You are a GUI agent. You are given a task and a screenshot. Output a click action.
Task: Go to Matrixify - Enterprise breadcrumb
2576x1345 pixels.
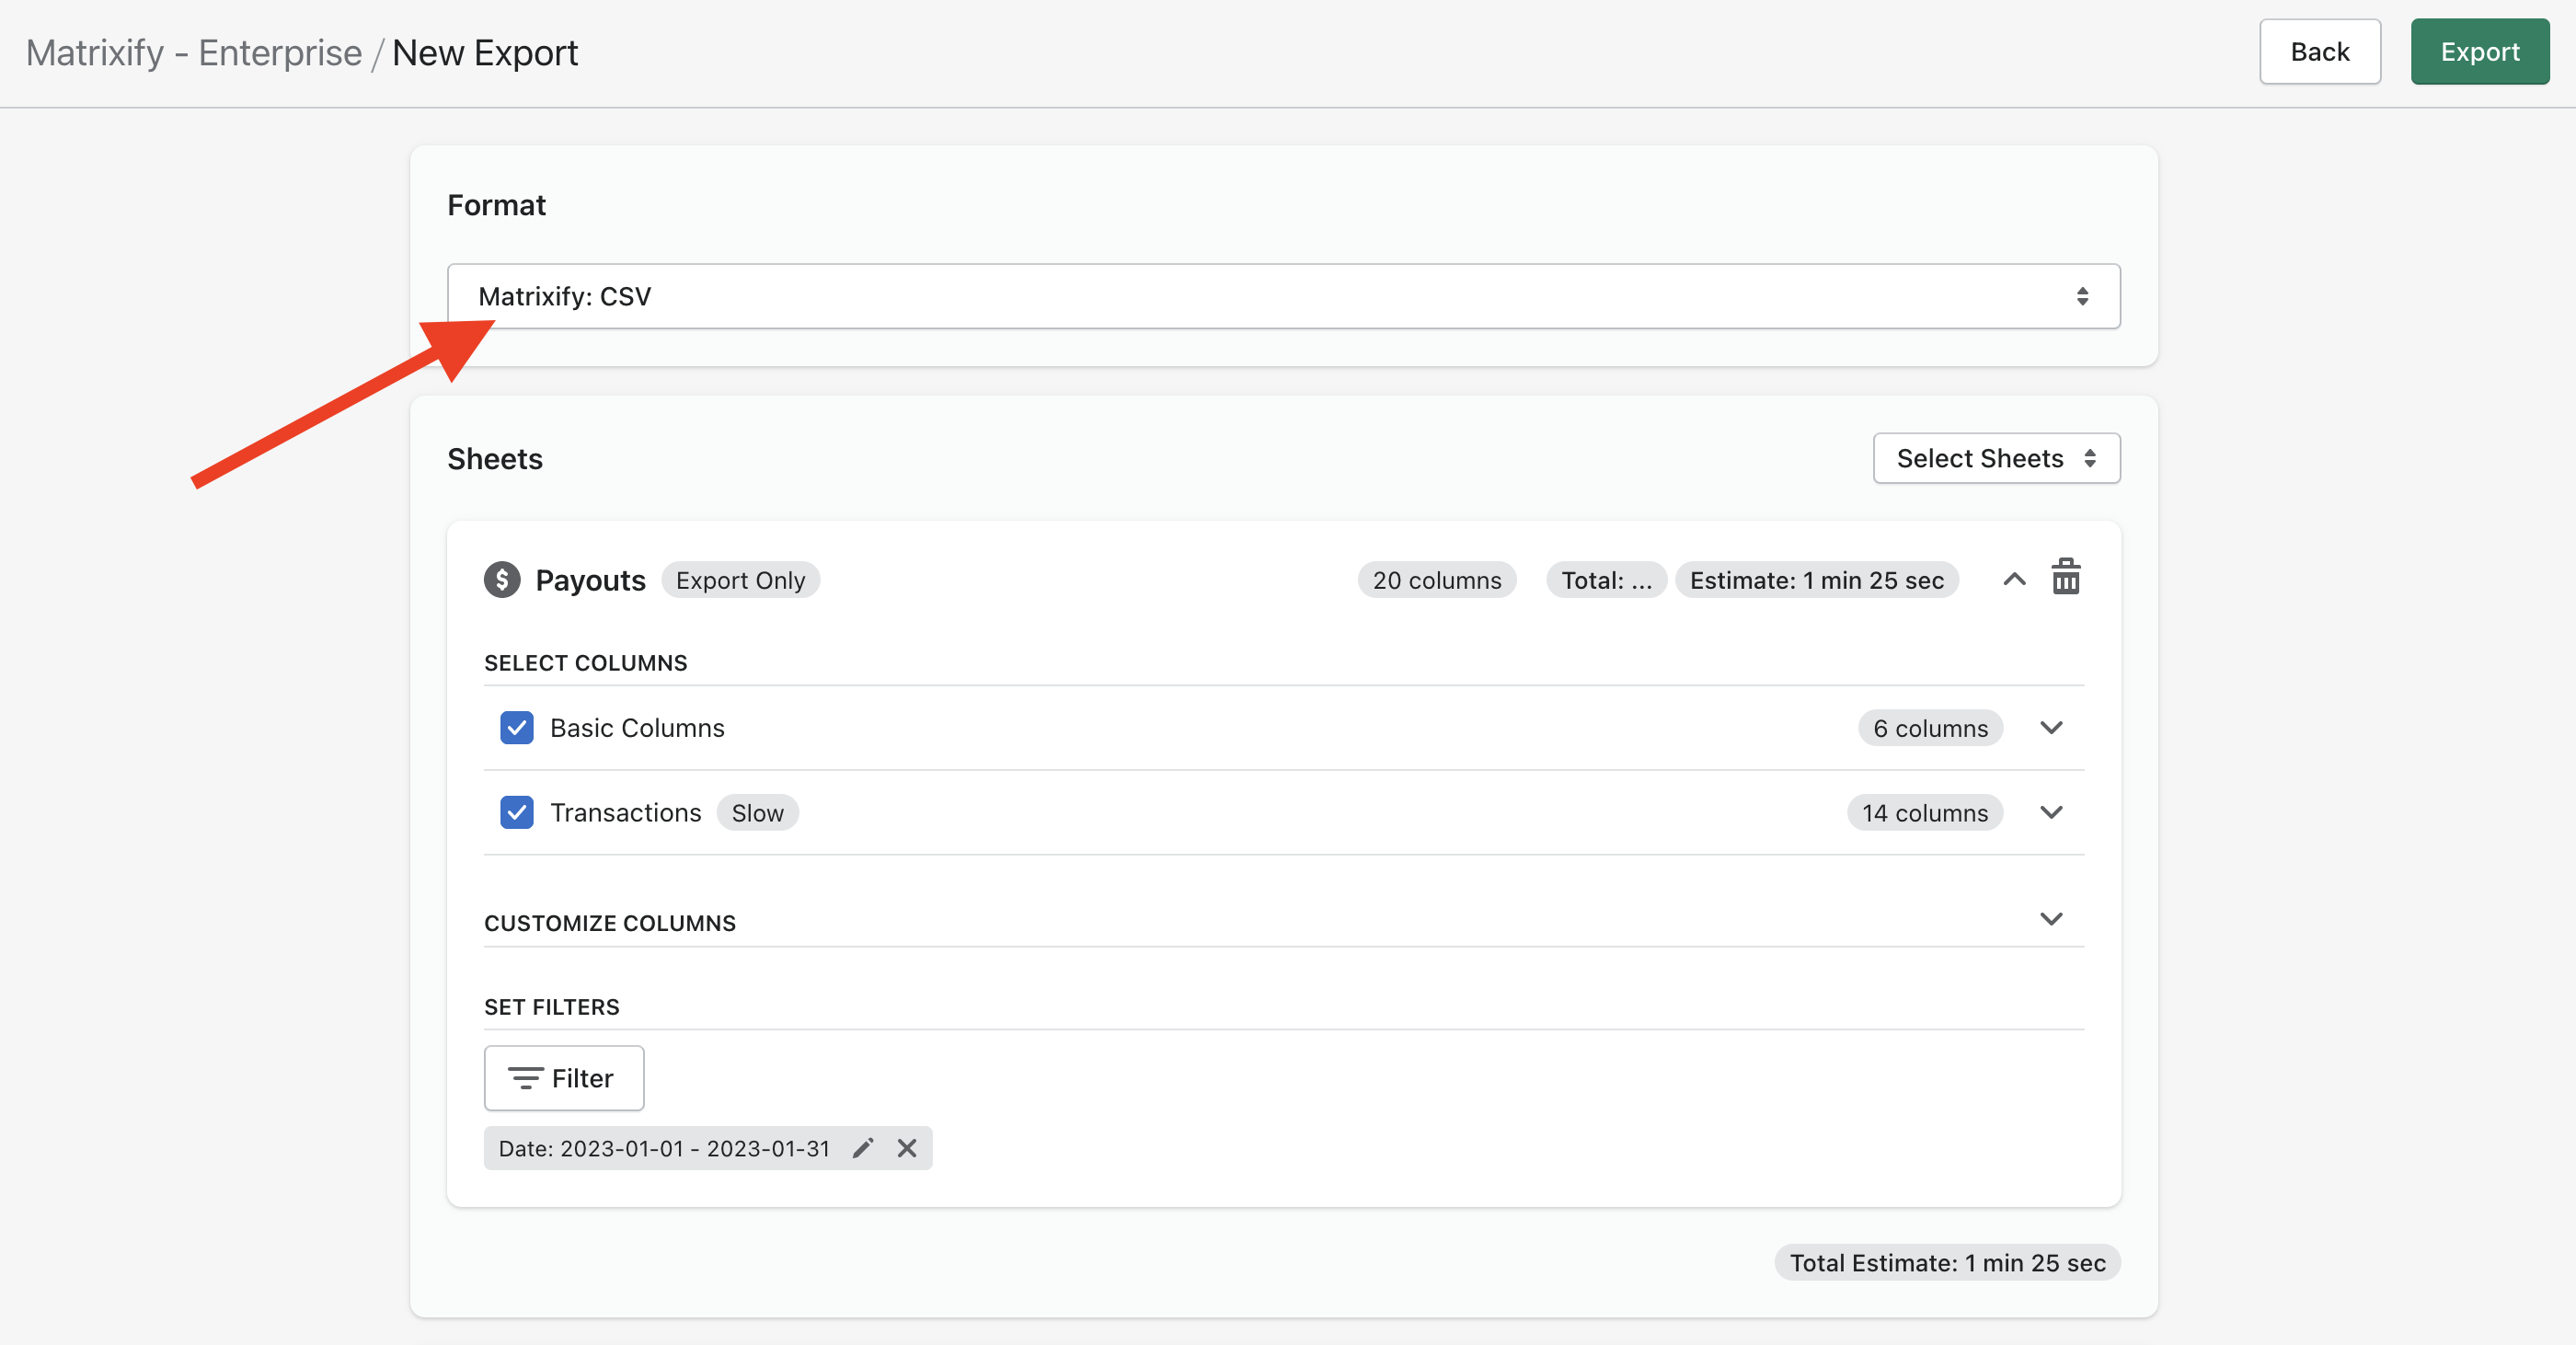click(x=194, y=53)
